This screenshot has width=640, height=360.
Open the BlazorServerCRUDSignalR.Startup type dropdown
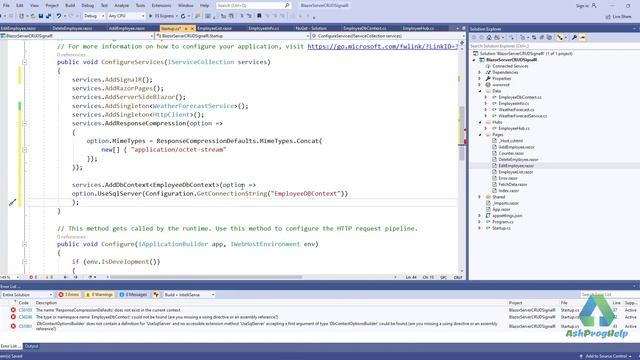232,36
